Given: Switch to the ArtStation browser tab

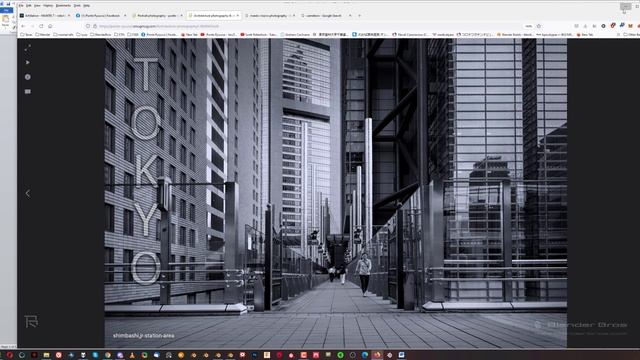Looking at the screenshot, I should point(45,16).
